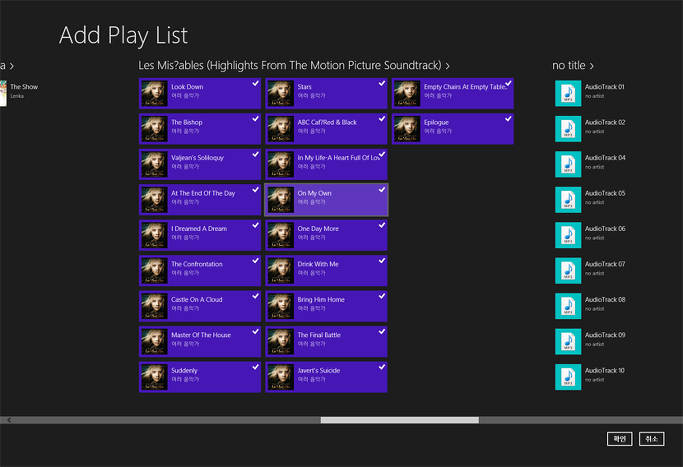683x467 pixels.
Task: Click the horizontal scrollbar thumb
Action: coord(400,420)
